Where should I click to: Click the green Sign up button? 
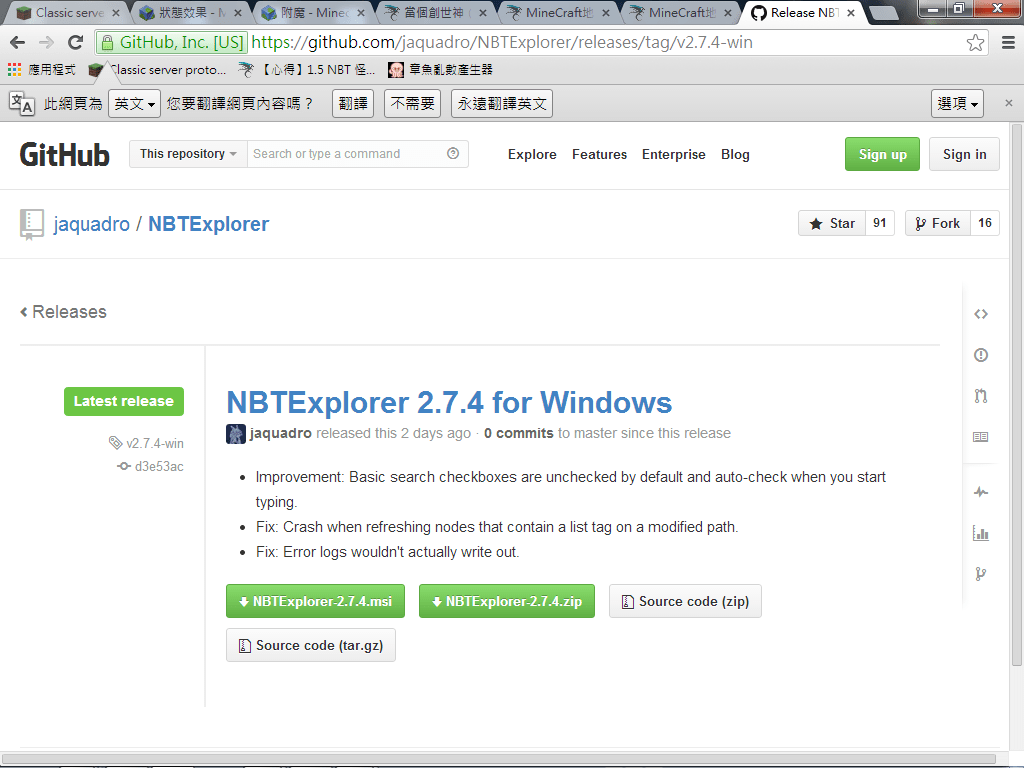click(882, 154)
